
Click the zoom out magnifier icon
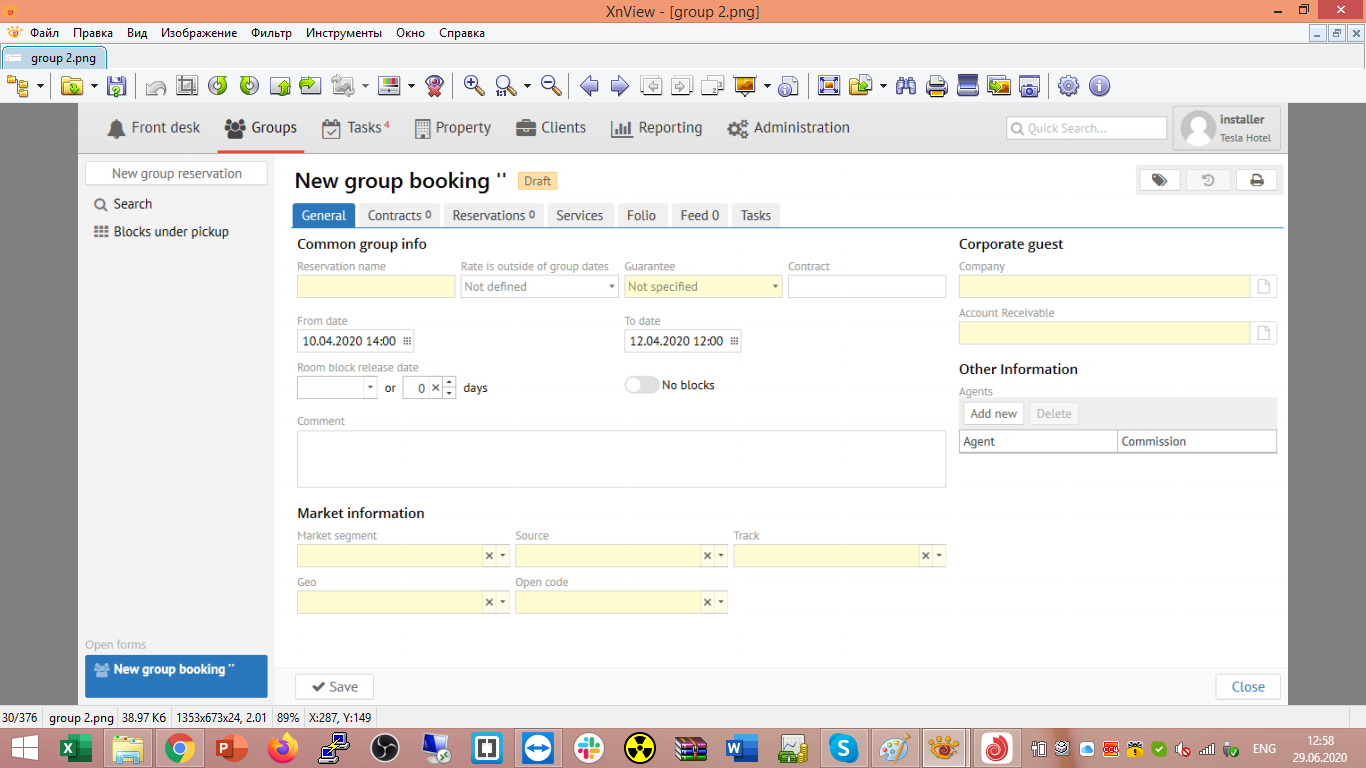[x=550, y=86]
